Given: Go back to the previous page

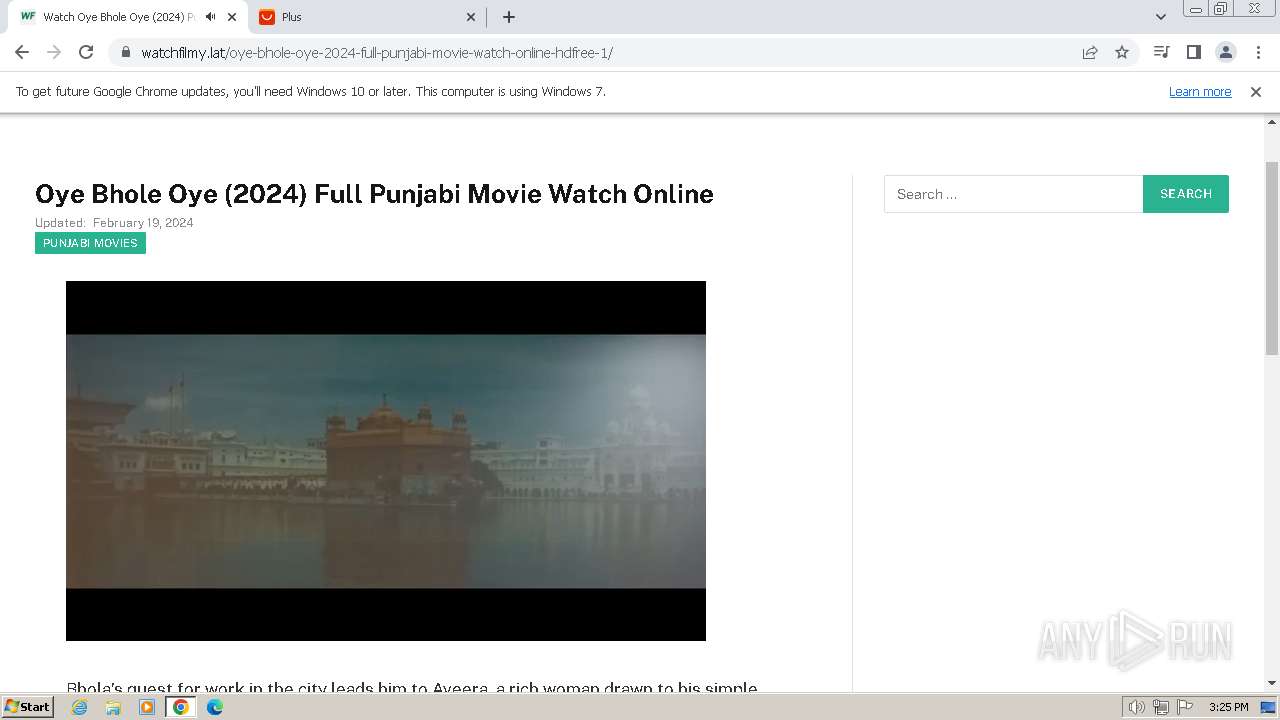Looking at the screenshot, I should [x=22, y=52].
